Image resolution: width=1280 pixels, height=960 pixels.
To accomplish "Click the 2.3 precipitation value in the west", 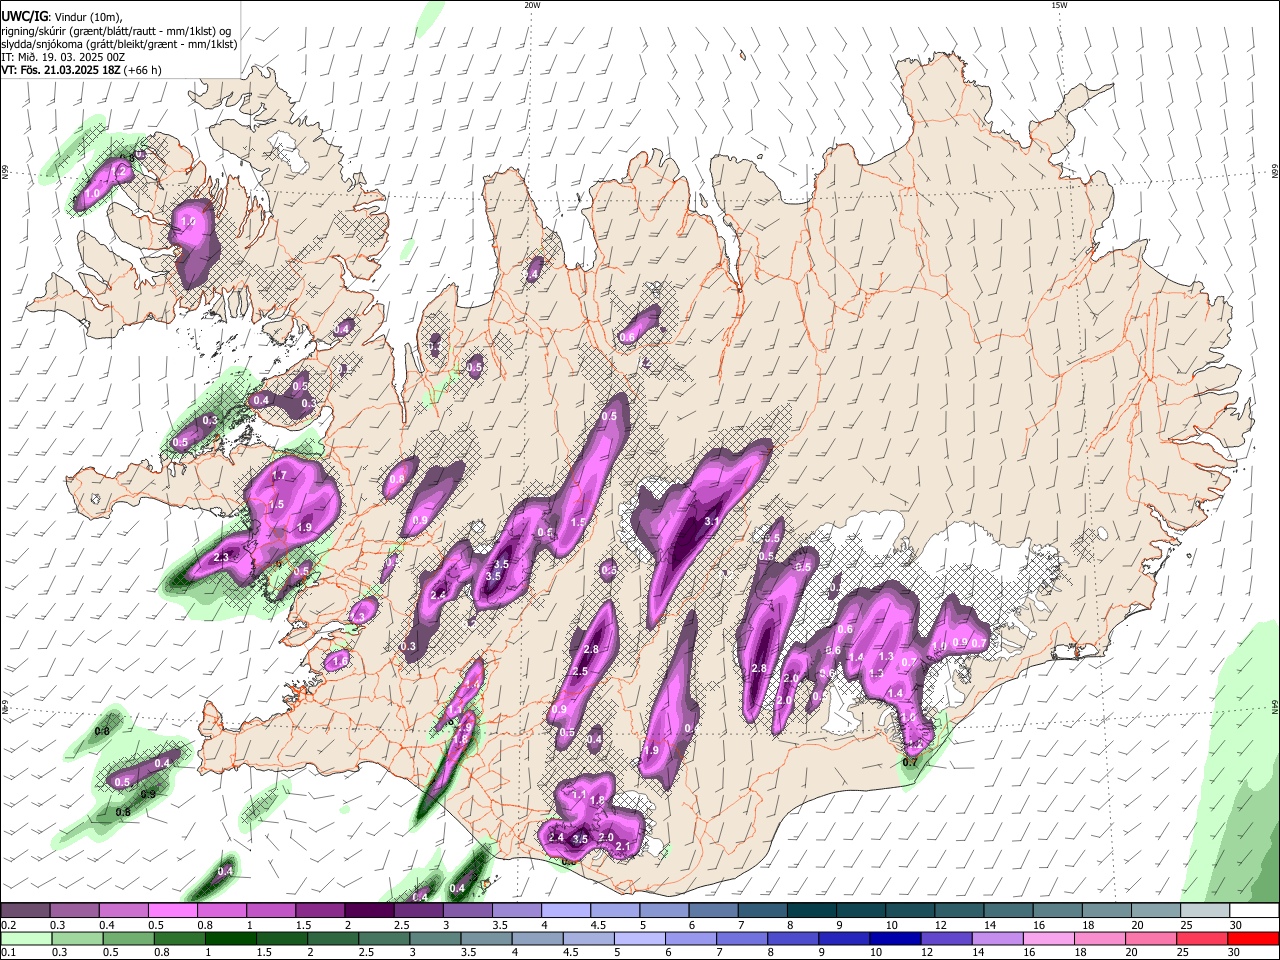I will pos(221,557).
